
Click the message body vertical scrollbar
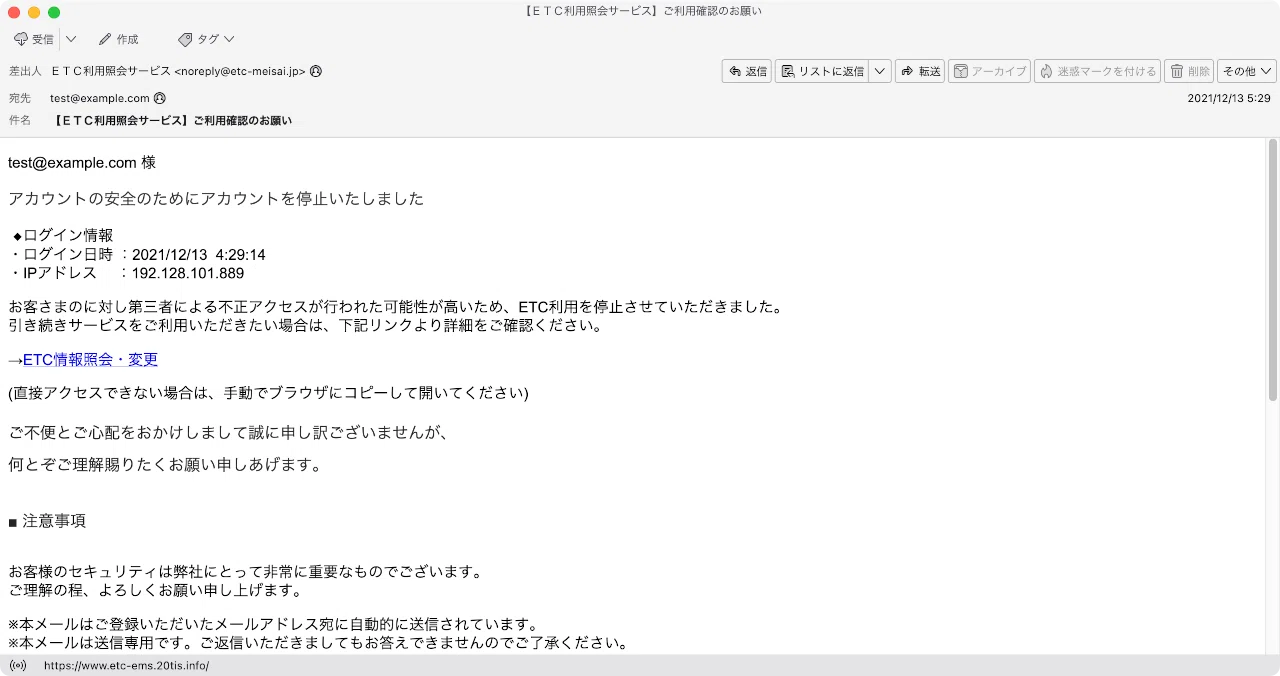(x=1273, y=270)
